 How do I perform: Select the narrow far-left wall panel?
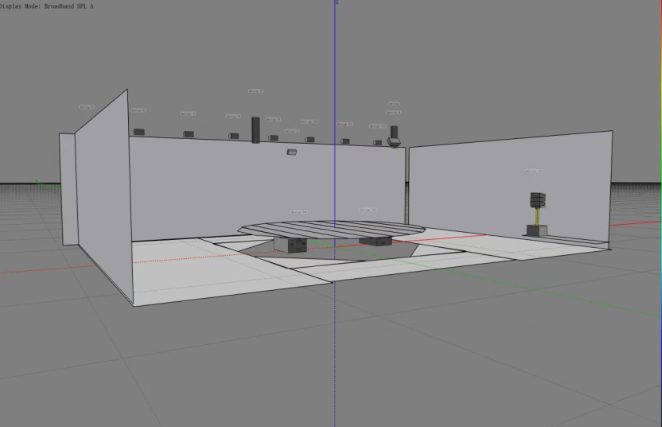[66, 188]
